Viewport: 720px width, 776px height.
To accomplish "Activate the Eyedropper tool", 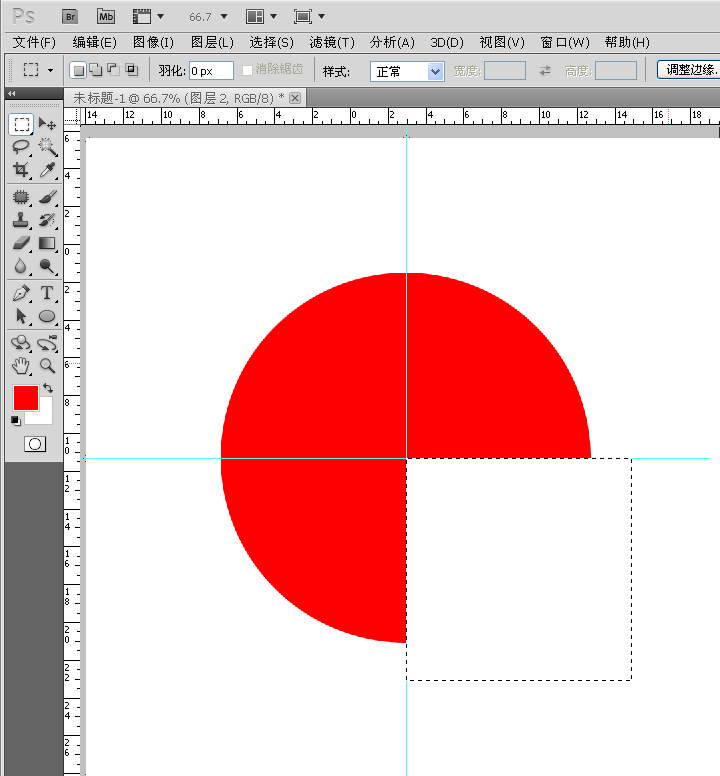I will click(x=47, y=170).
